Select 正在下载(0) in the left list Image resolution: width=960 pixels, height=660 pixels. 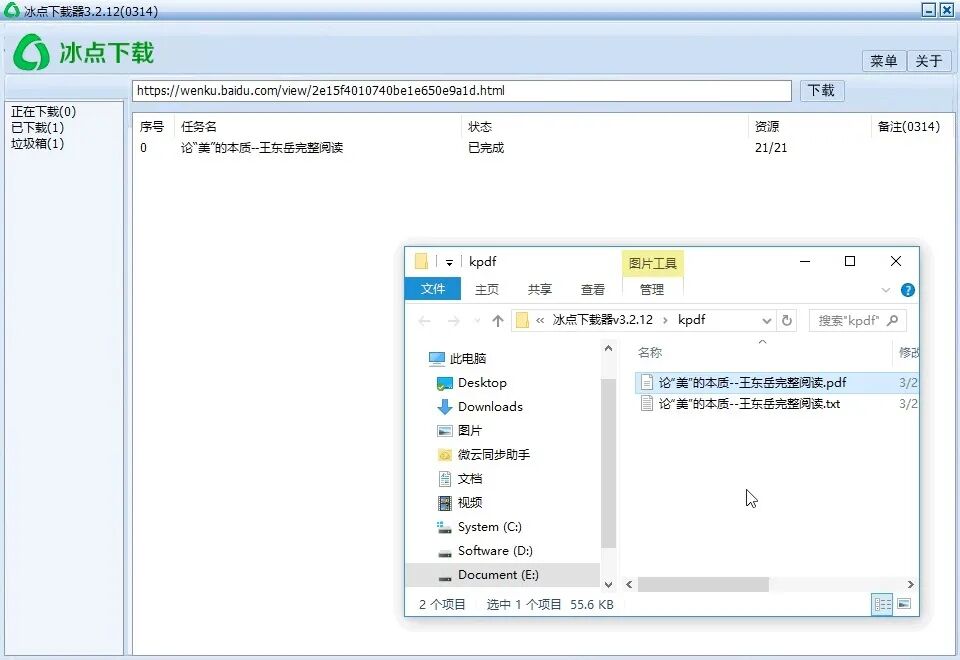click(x=43, y=111)
